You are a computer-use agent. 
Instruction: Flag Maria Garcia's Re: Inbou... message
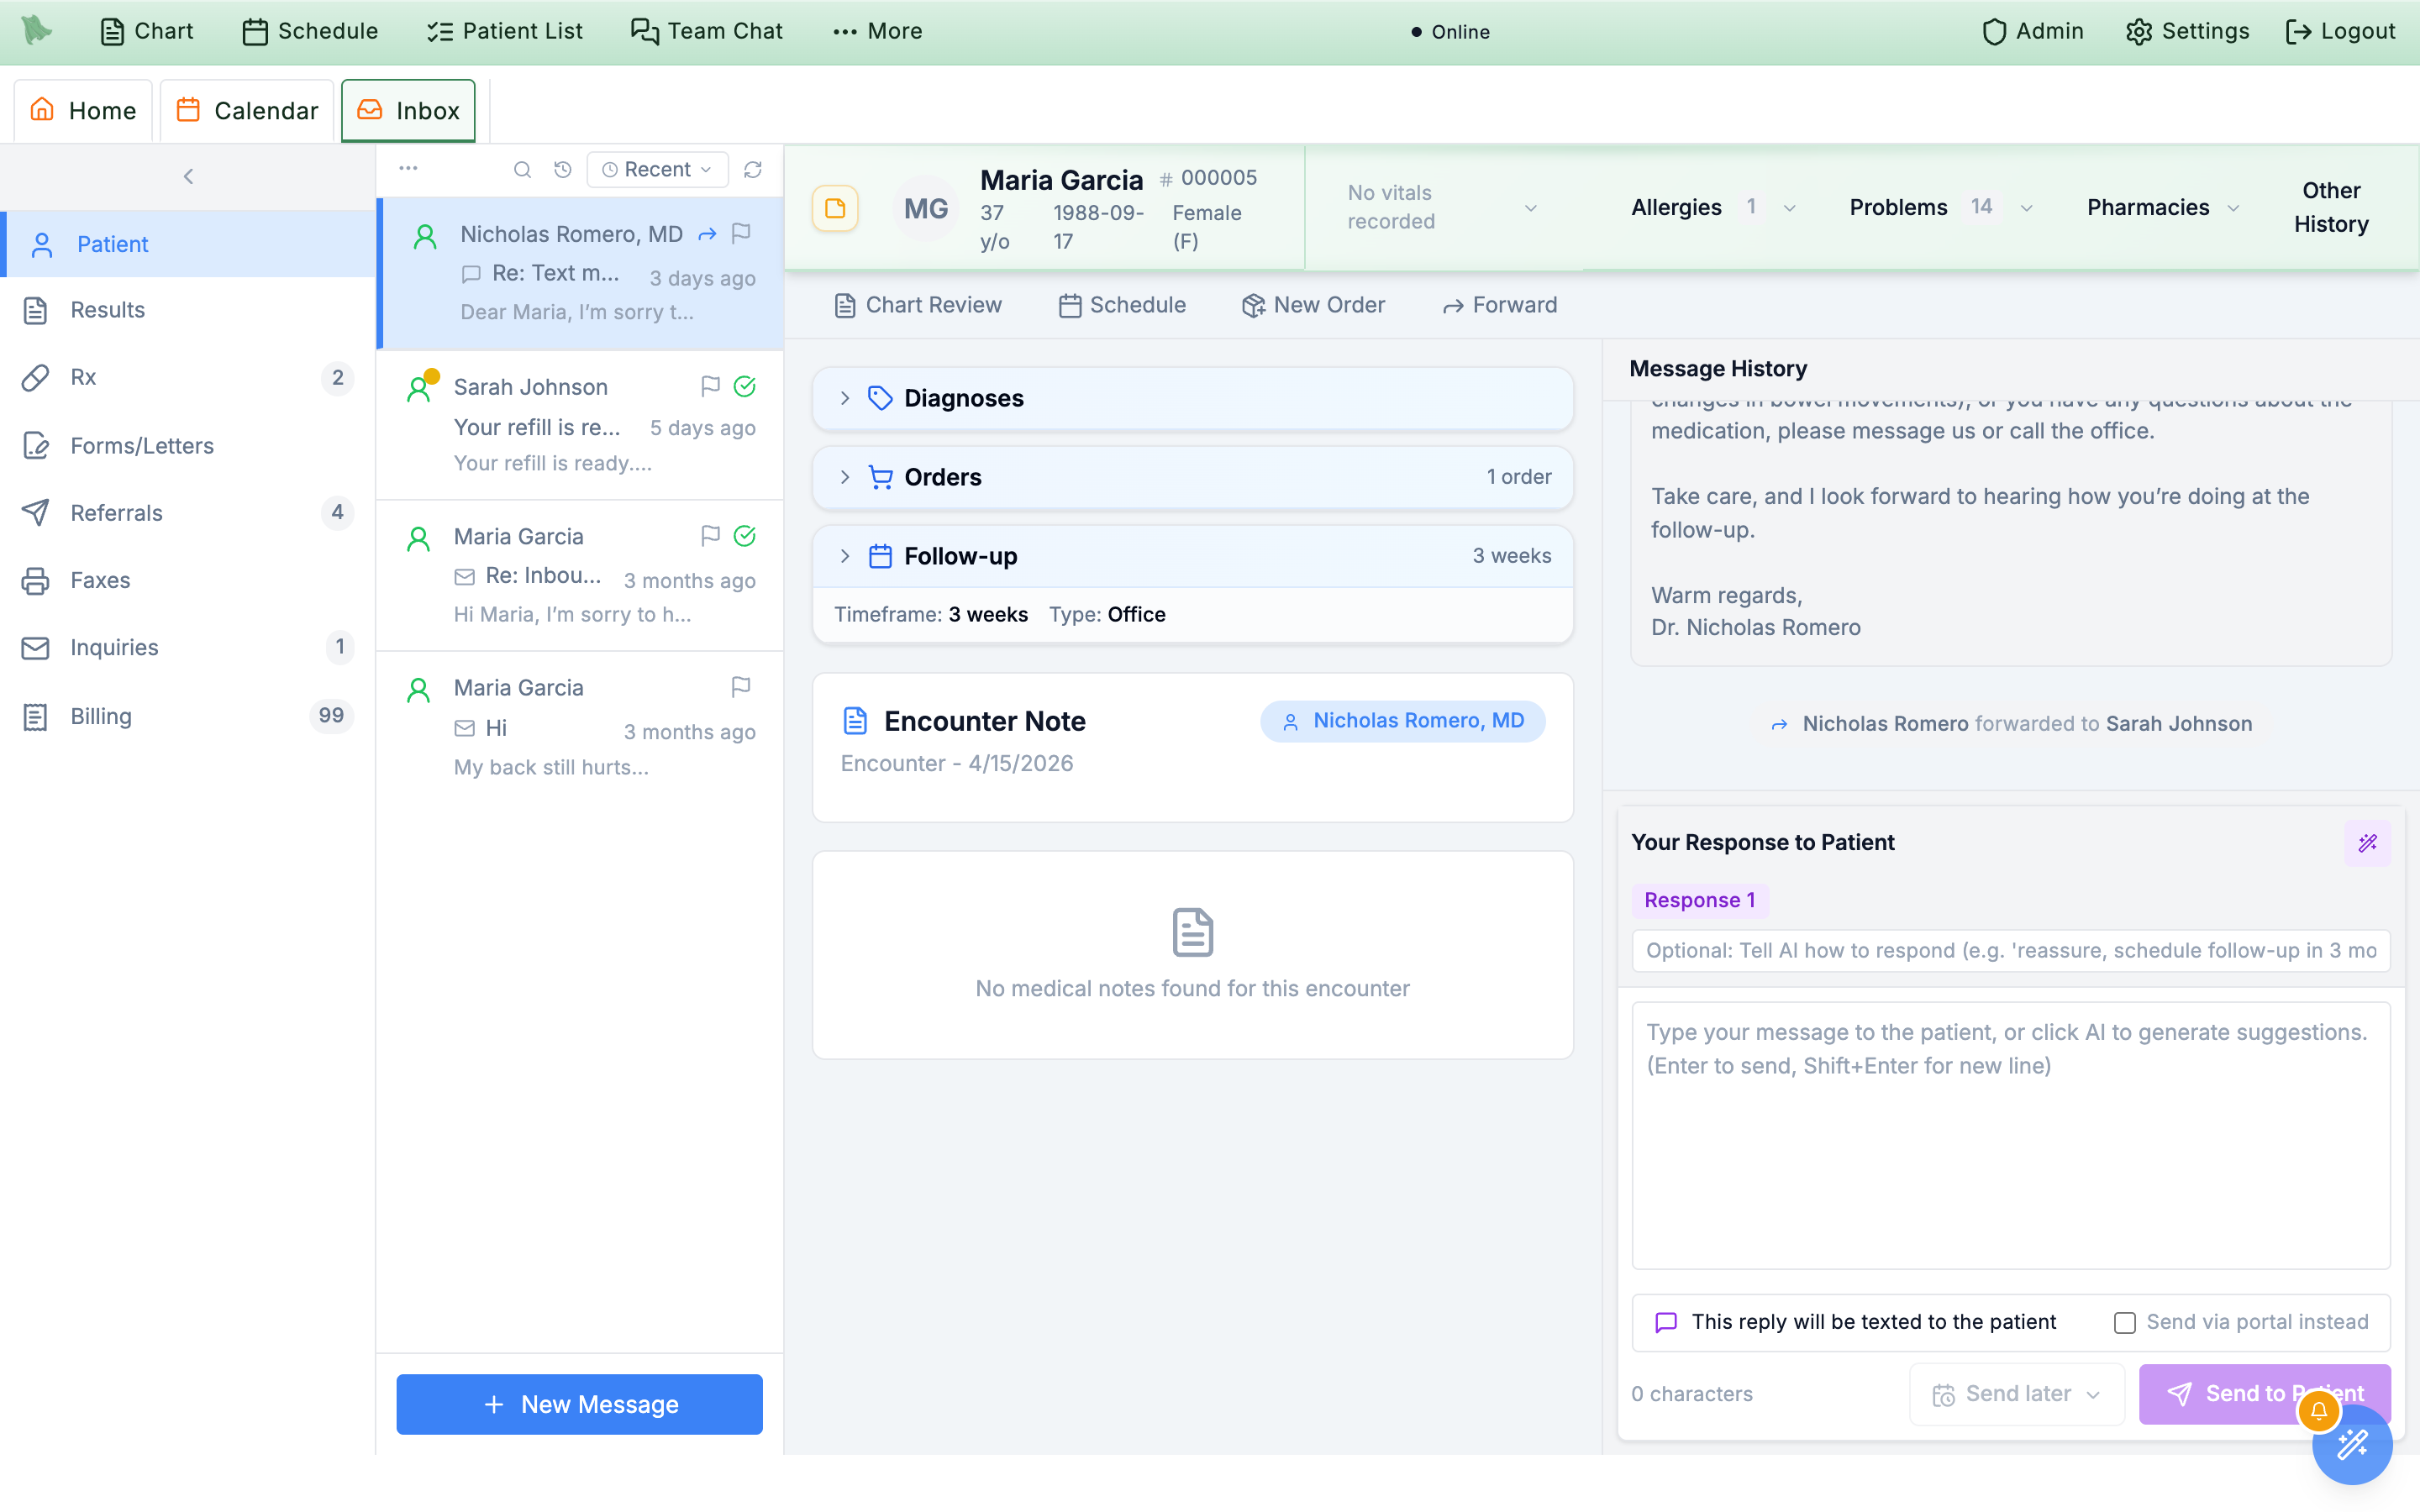[x=710, y=536]
